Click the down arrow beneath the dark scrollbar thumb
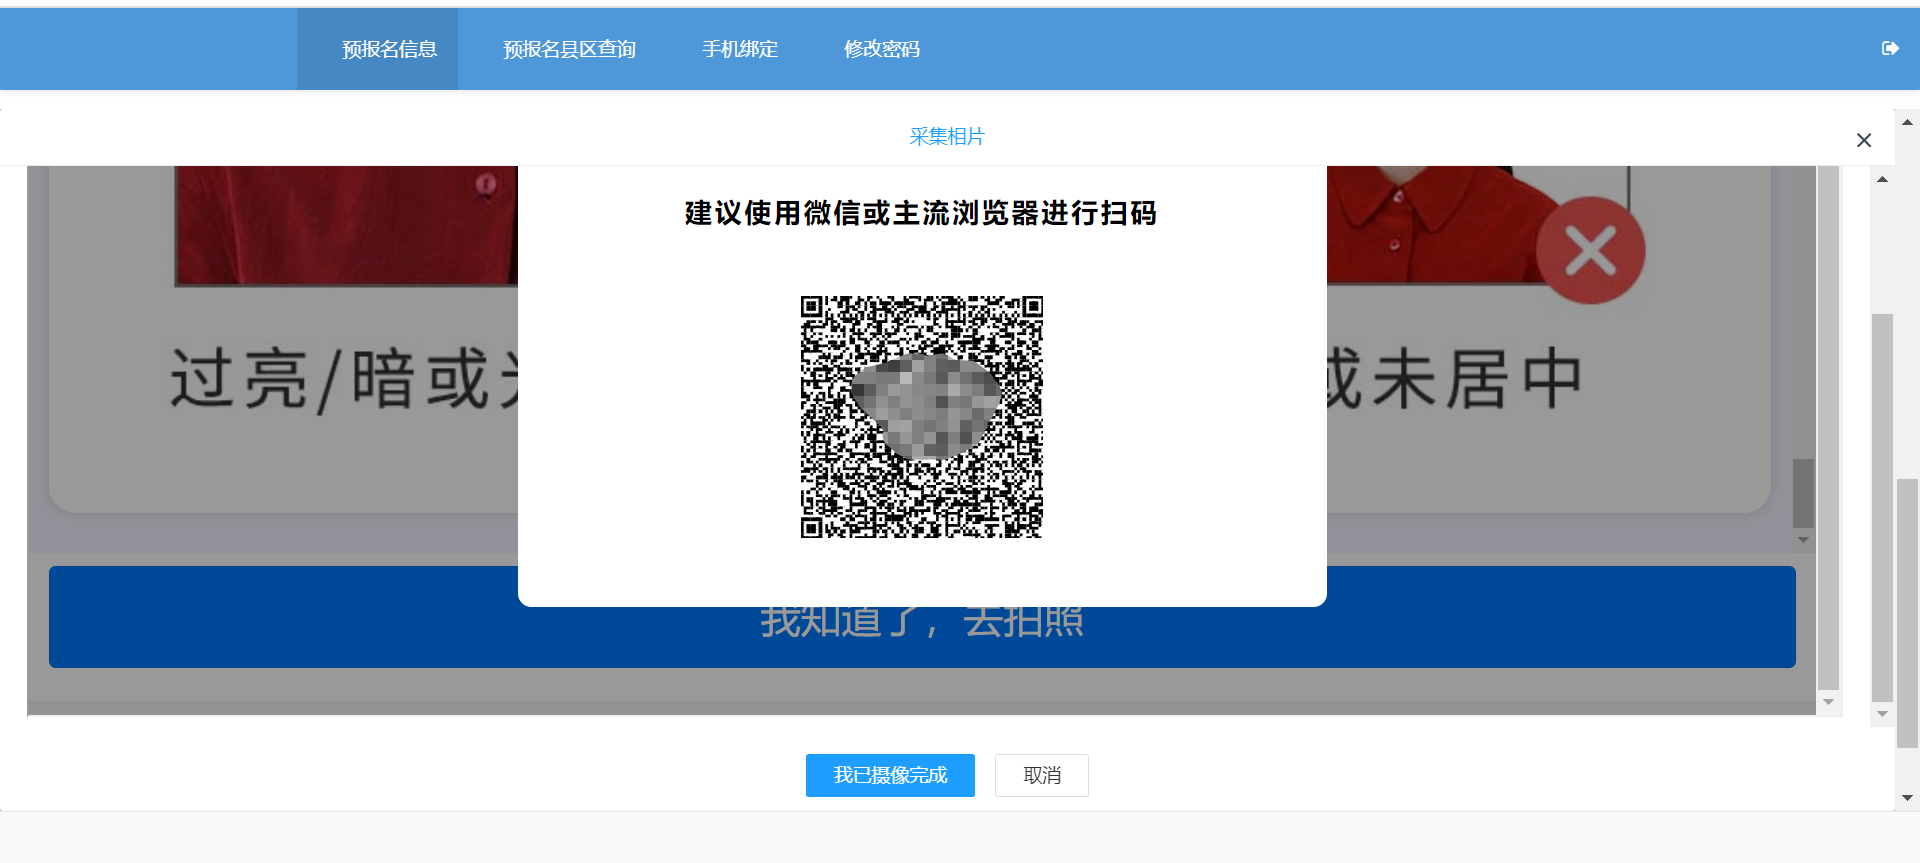 pyautogui.click(x=1803, y=540)
